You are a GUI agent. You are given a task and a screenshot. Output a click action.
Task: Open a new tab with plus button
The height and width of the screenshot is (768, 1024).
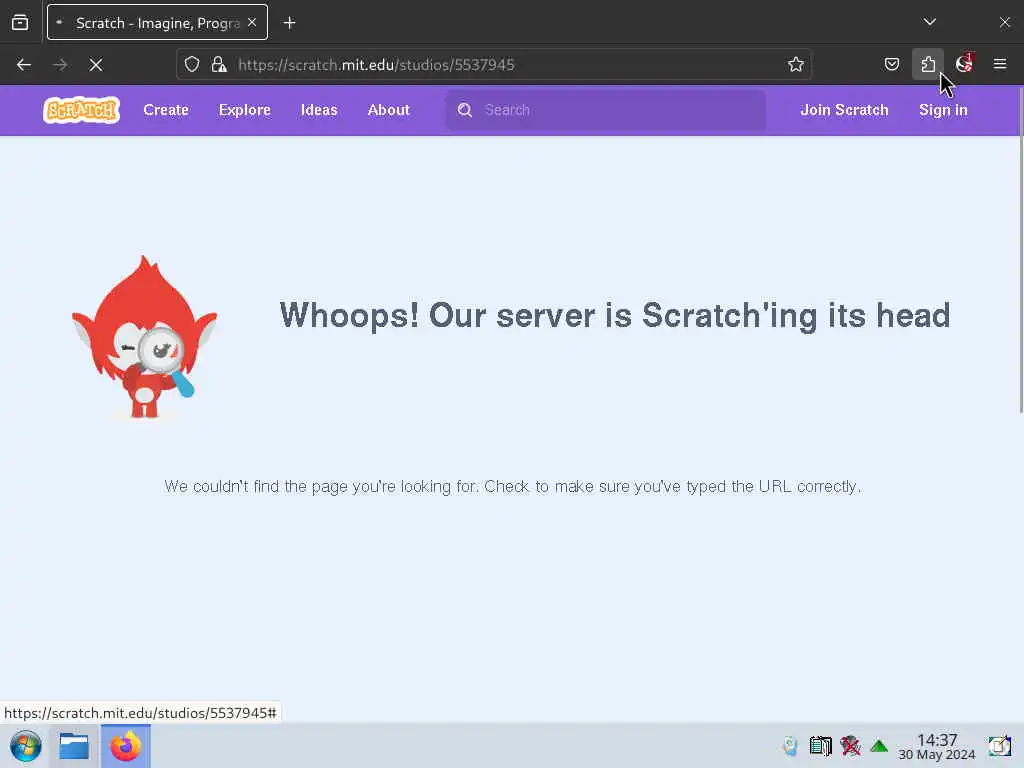[289, 23]
